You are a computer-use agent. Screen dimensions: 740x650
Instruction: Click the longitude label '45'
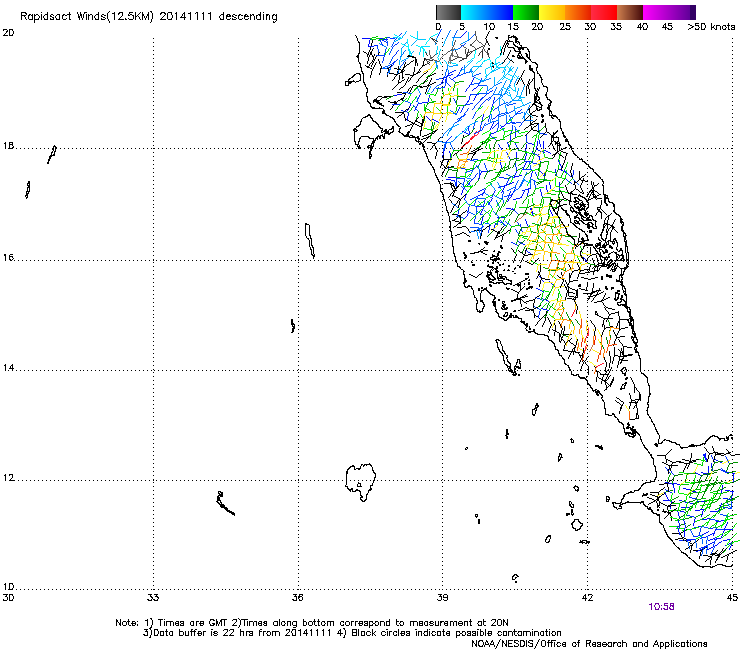(x=732, y=598)
